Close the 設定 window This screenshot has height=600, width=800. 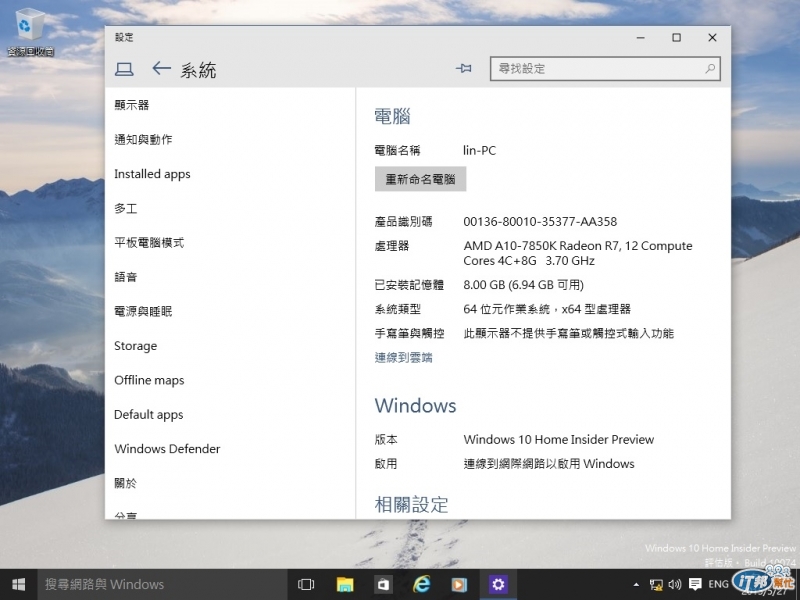(x=712, y=37)
